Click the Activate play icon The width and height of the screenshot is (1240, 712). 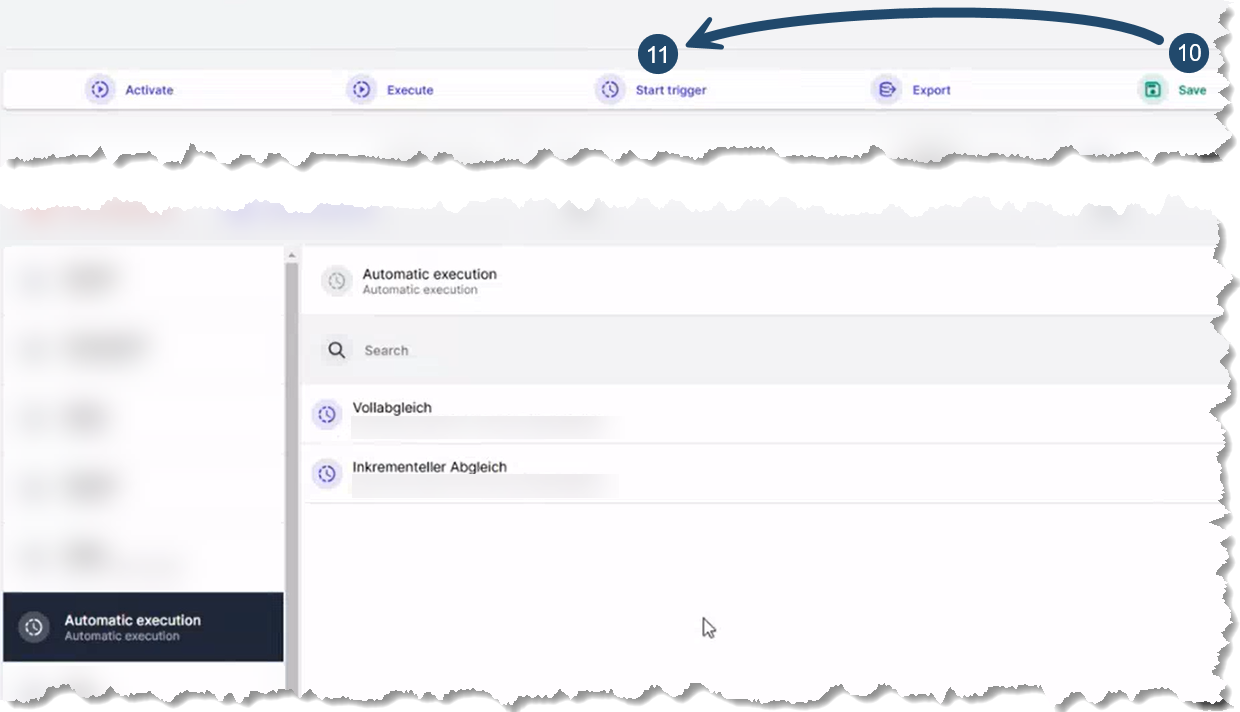pyautogui.click(x=100, y=90)
